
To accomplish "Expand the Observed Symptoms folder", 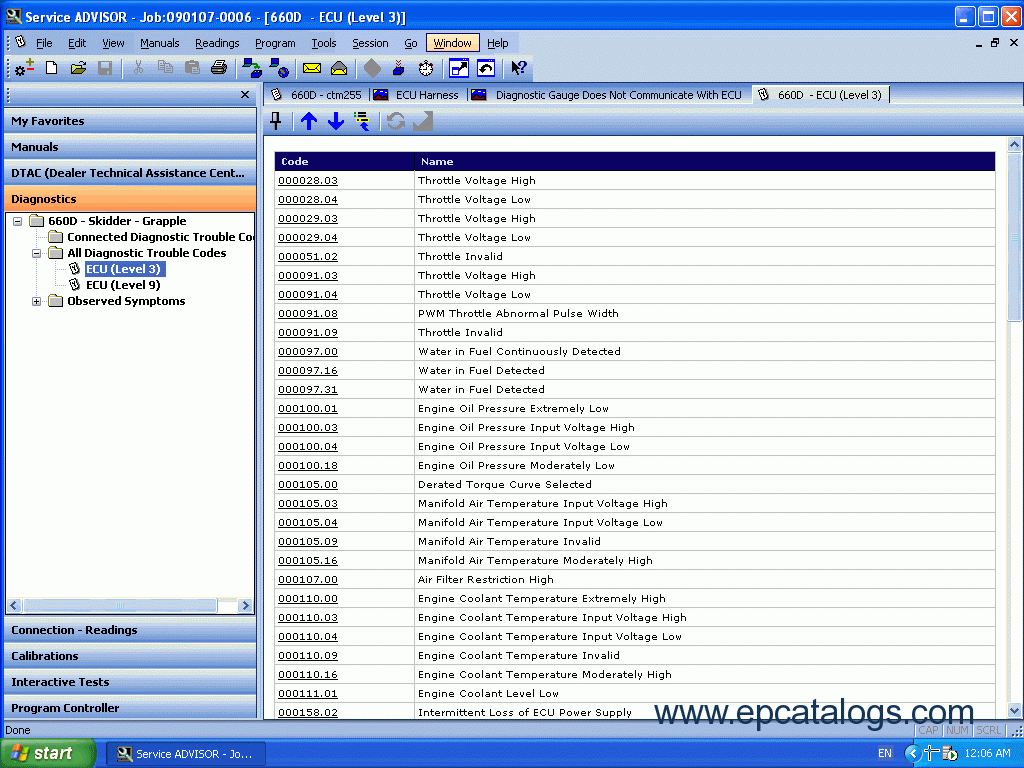I will (x=36, y=301).
